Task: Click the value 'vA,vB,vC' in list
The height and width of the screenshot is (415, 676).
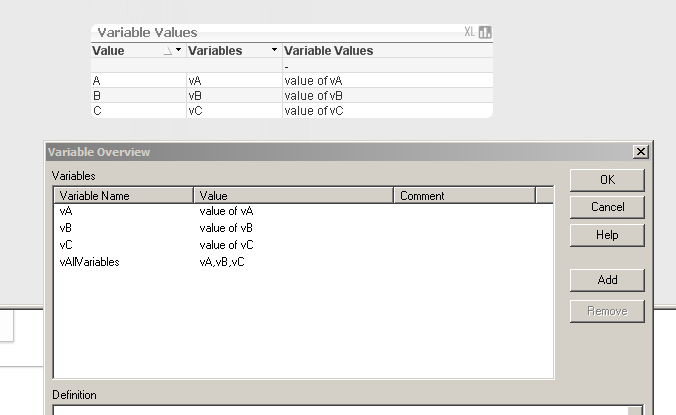Action: tap(222, 262)
